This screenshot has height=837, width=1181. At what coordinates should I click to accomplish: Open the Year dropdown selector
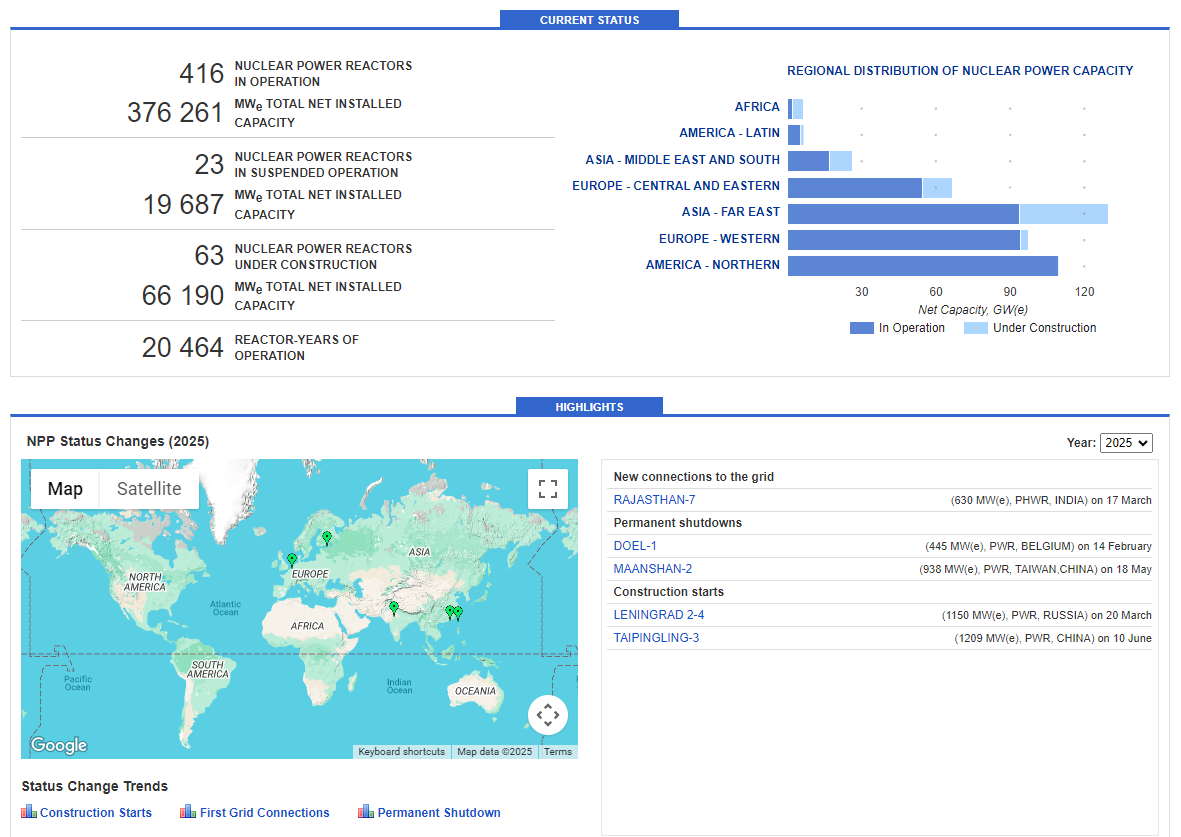[x=1126, y=443]
